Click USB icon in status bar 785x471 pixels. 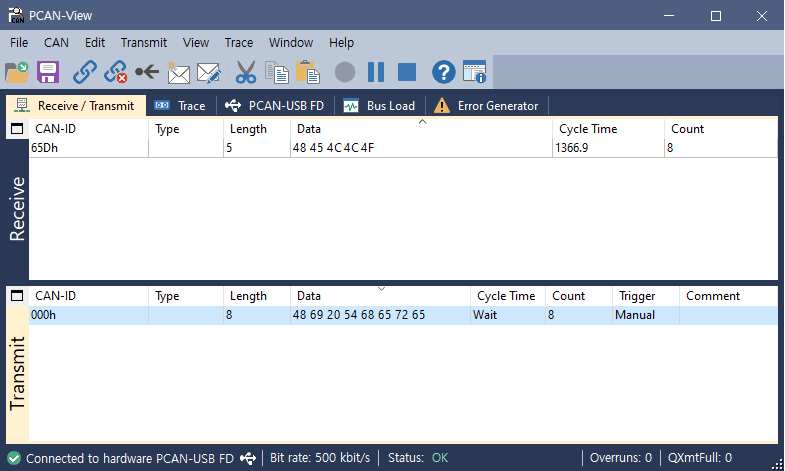pos(248,458)
